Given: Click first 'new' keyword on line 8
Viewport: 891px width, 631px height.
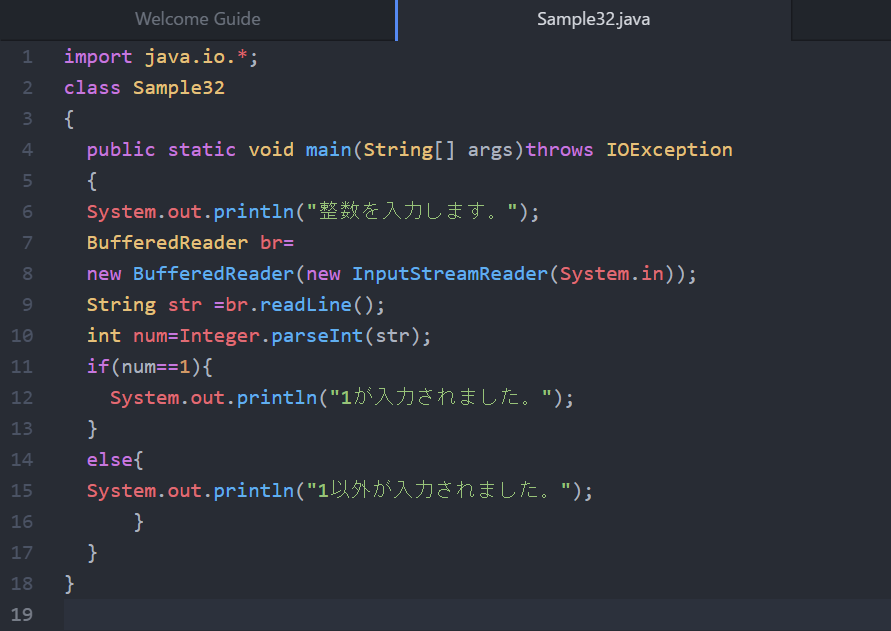Looking at the screenshot, I should click(x=104, y=274).
